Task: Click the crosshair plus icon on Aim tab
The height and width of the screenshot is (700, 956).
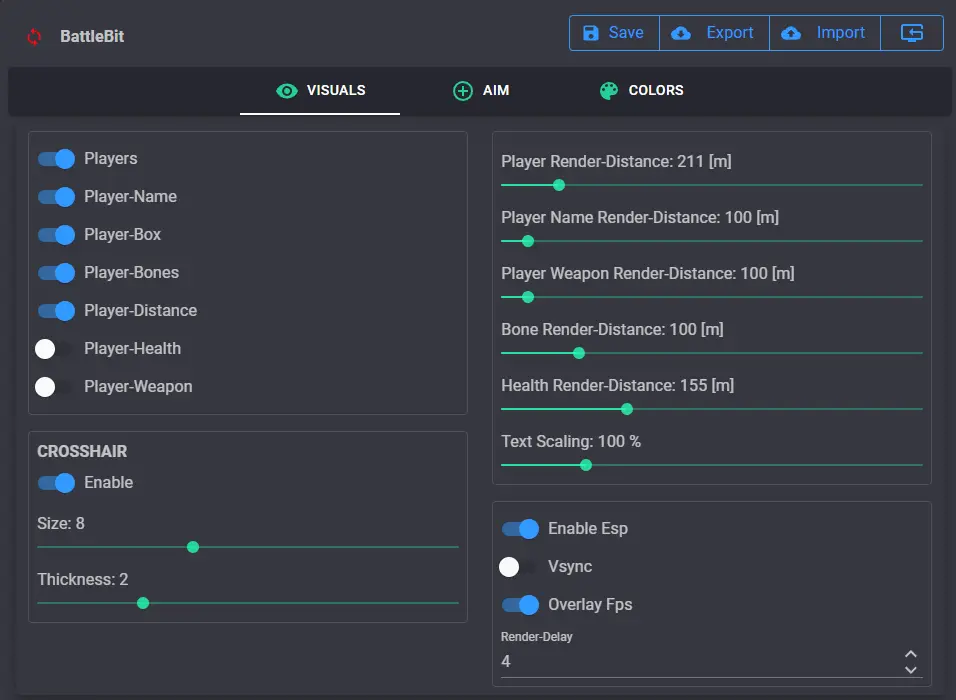Action: click(463, 91)
